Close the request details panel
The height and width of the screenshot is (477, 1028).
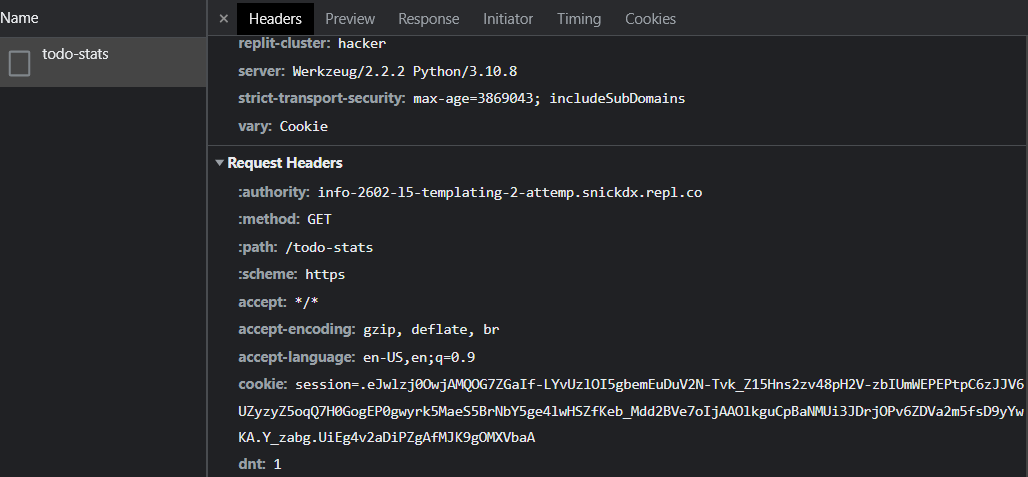click(223, 19)
